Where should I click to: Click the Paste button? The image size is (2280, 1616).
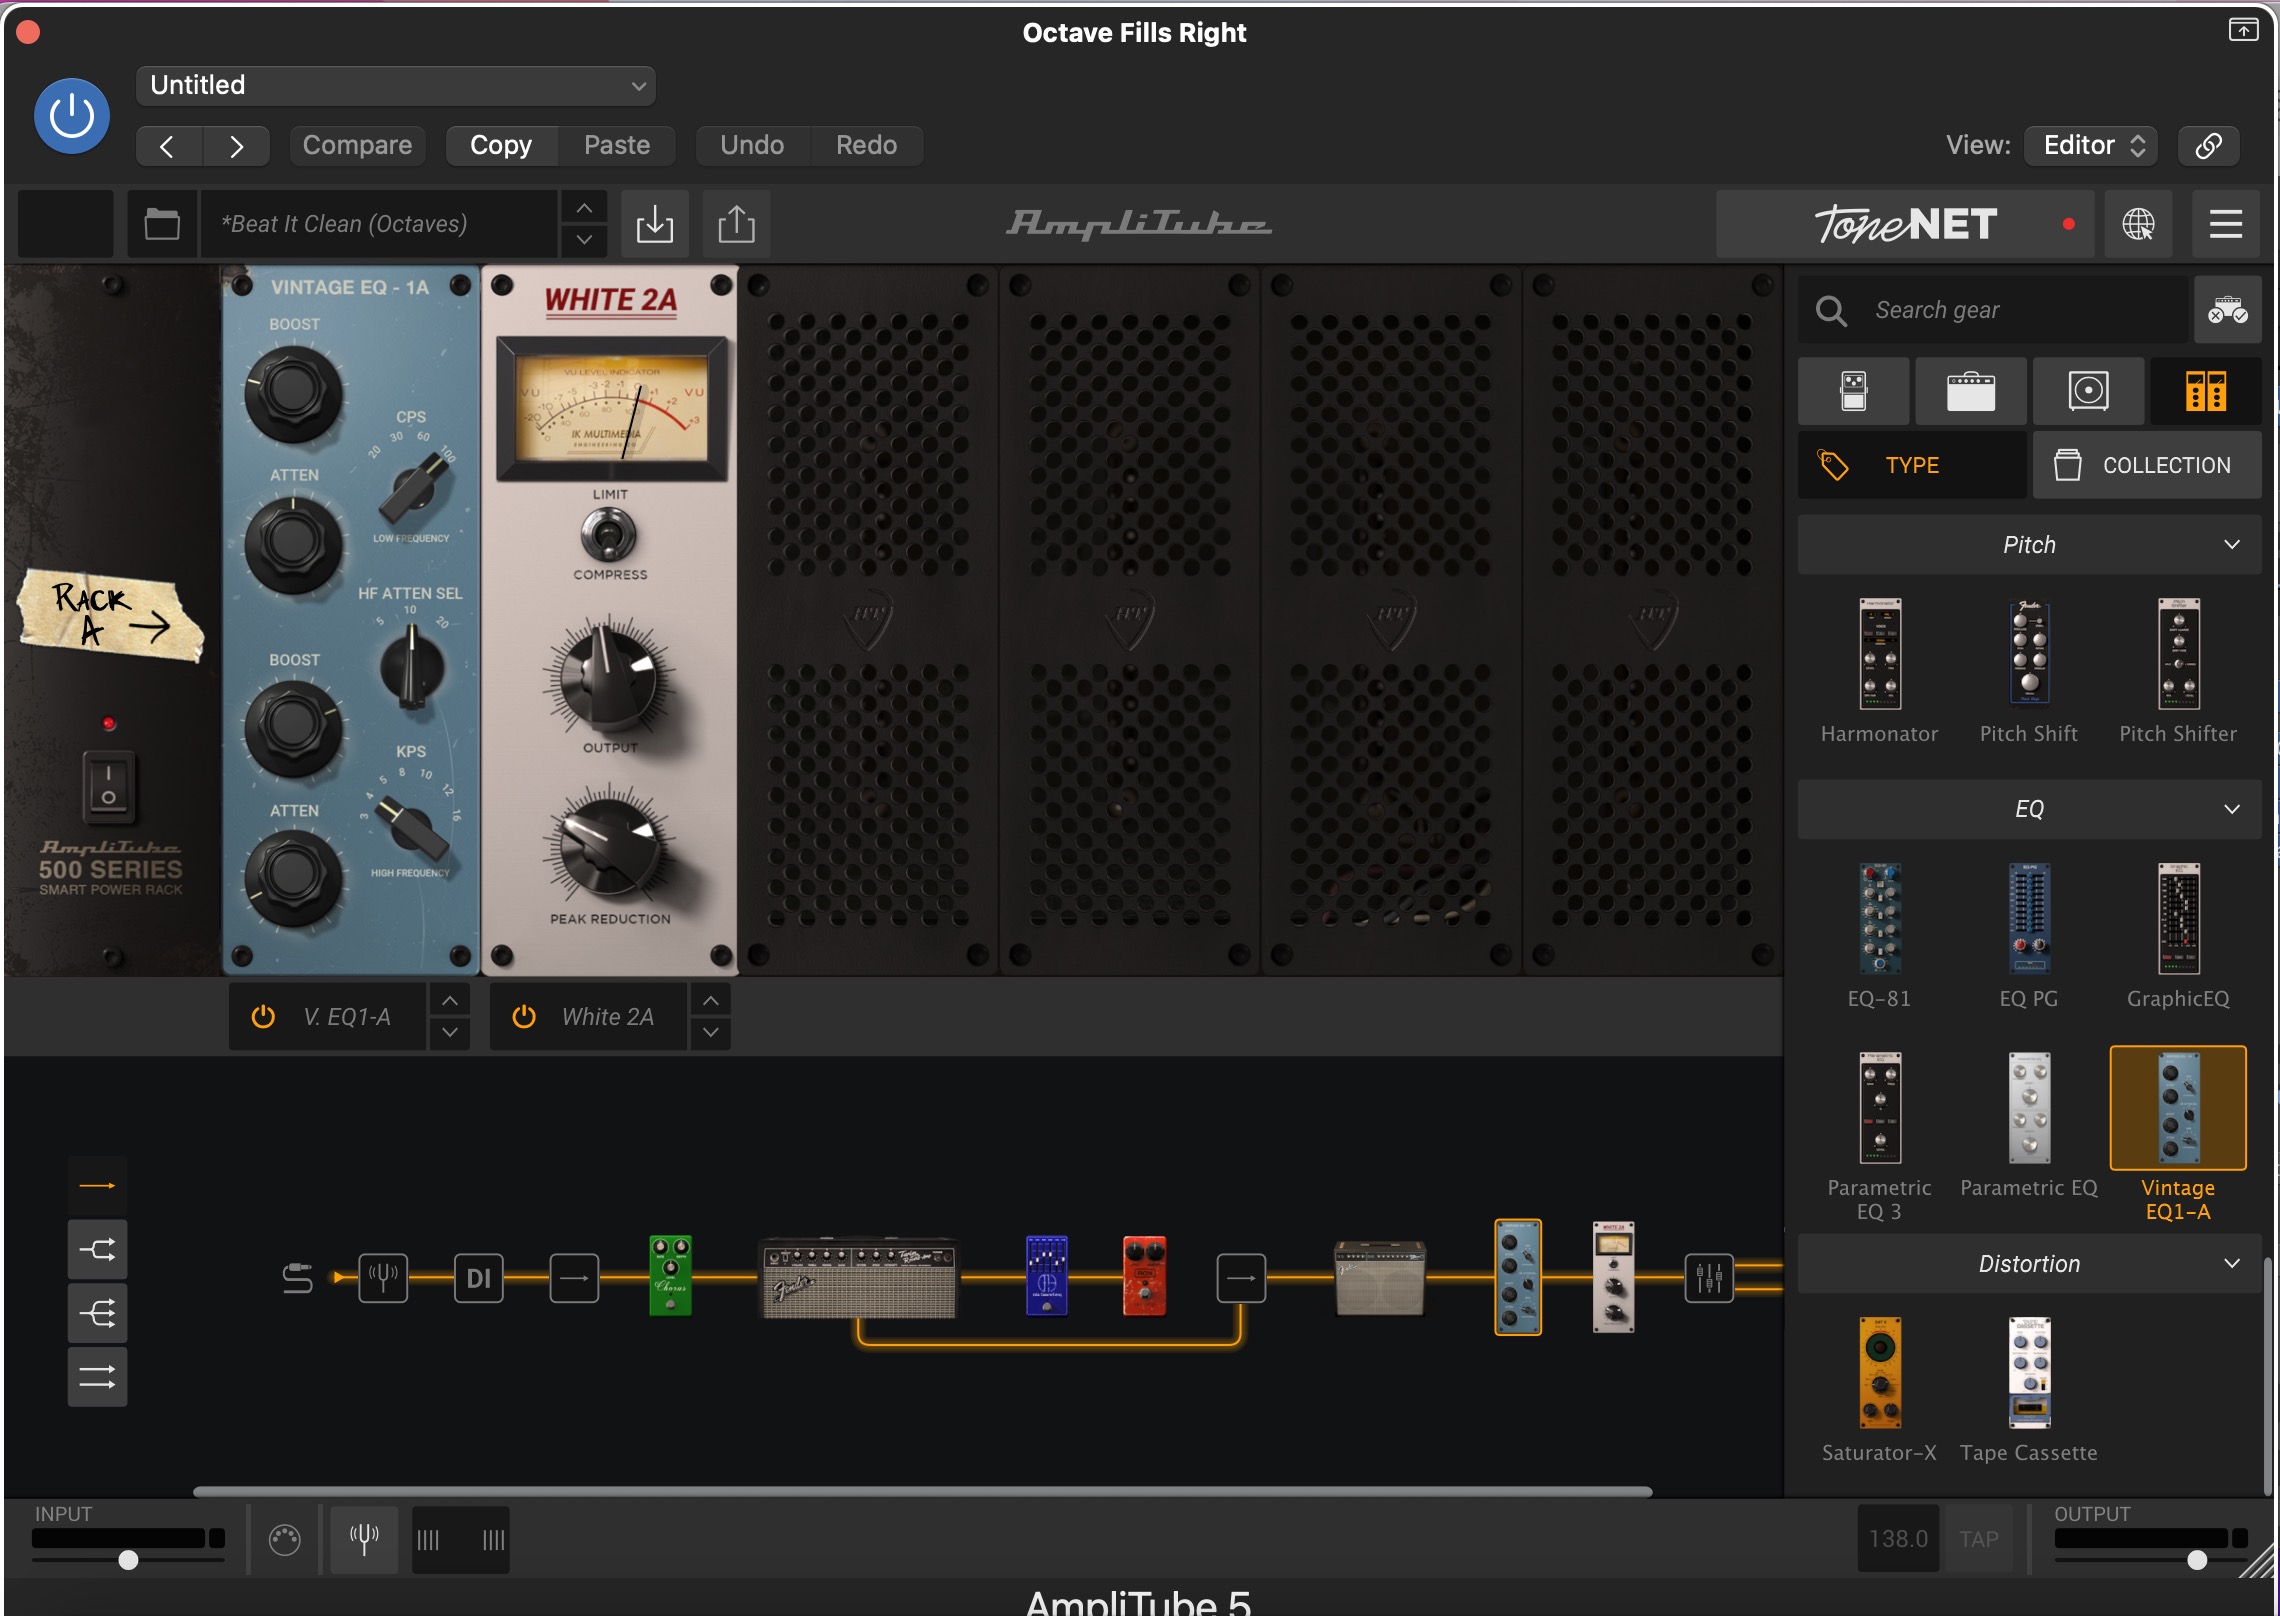pyautogui.click(x=617, y=146)
